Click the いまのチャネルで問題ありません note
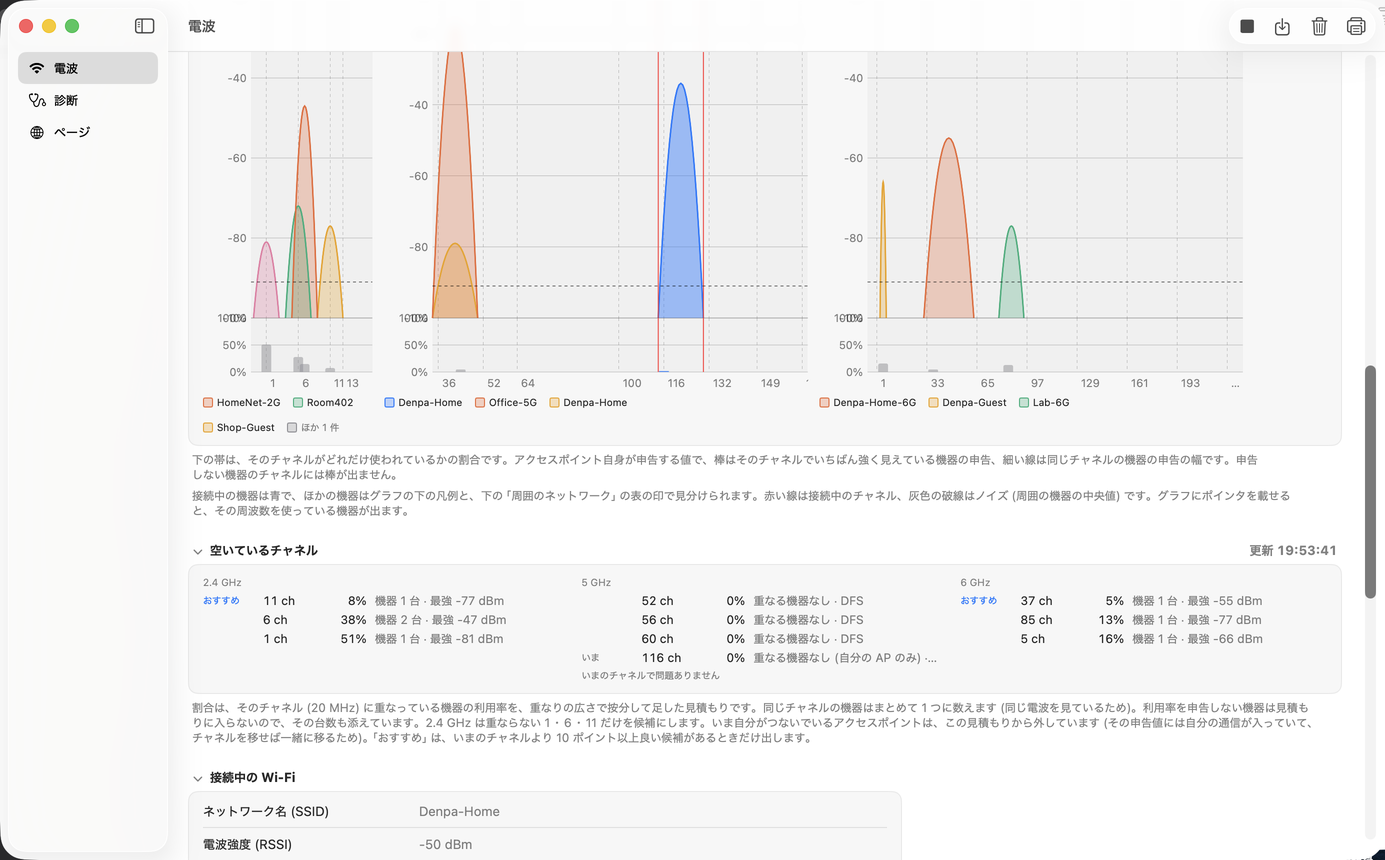The image size is (1385, 860). pos(650,676)
